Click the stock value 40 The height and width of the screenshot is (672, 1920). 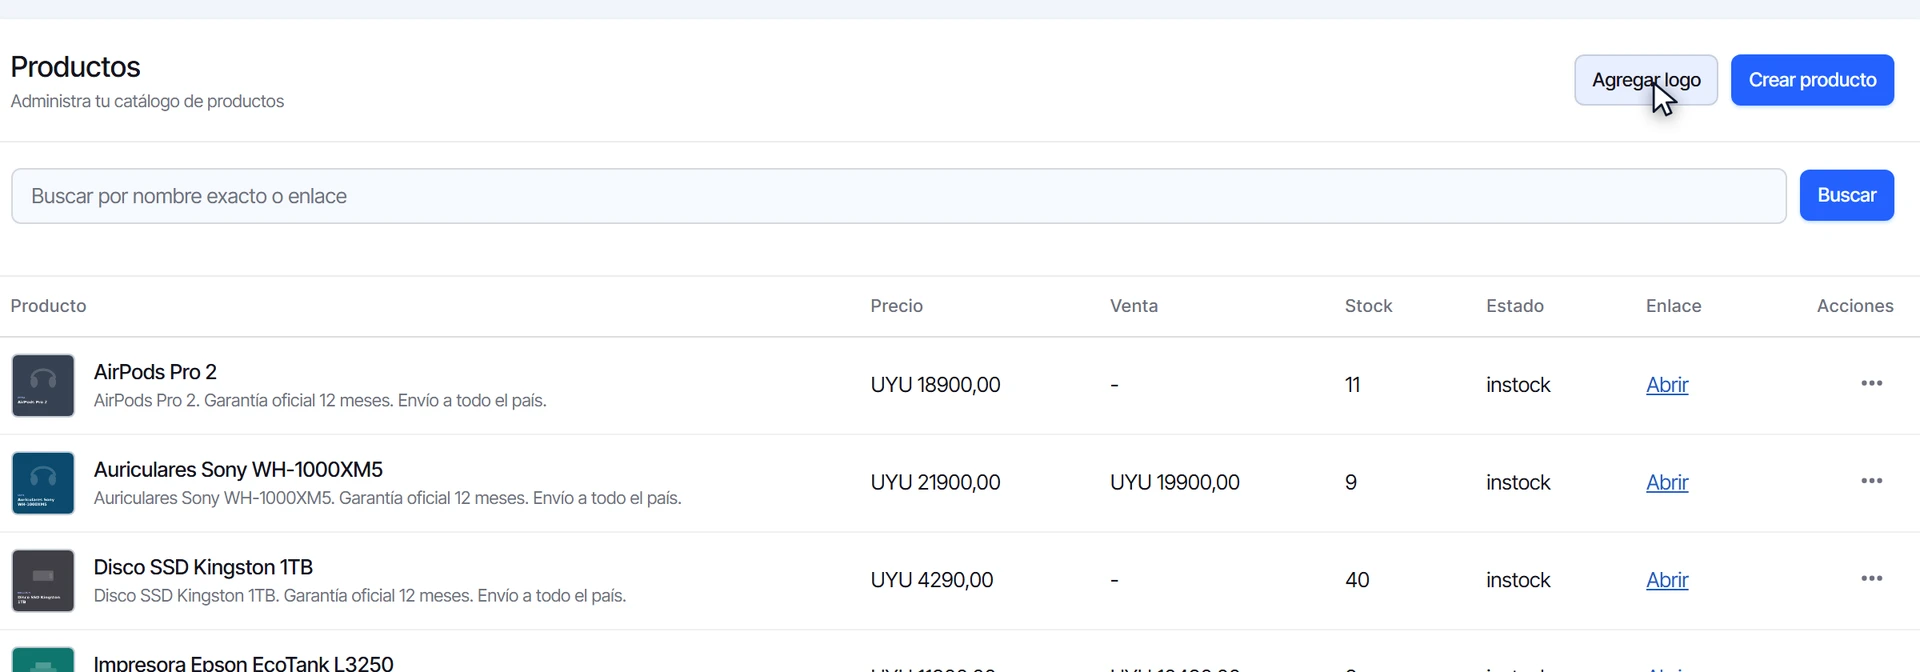pos(1357,580)
